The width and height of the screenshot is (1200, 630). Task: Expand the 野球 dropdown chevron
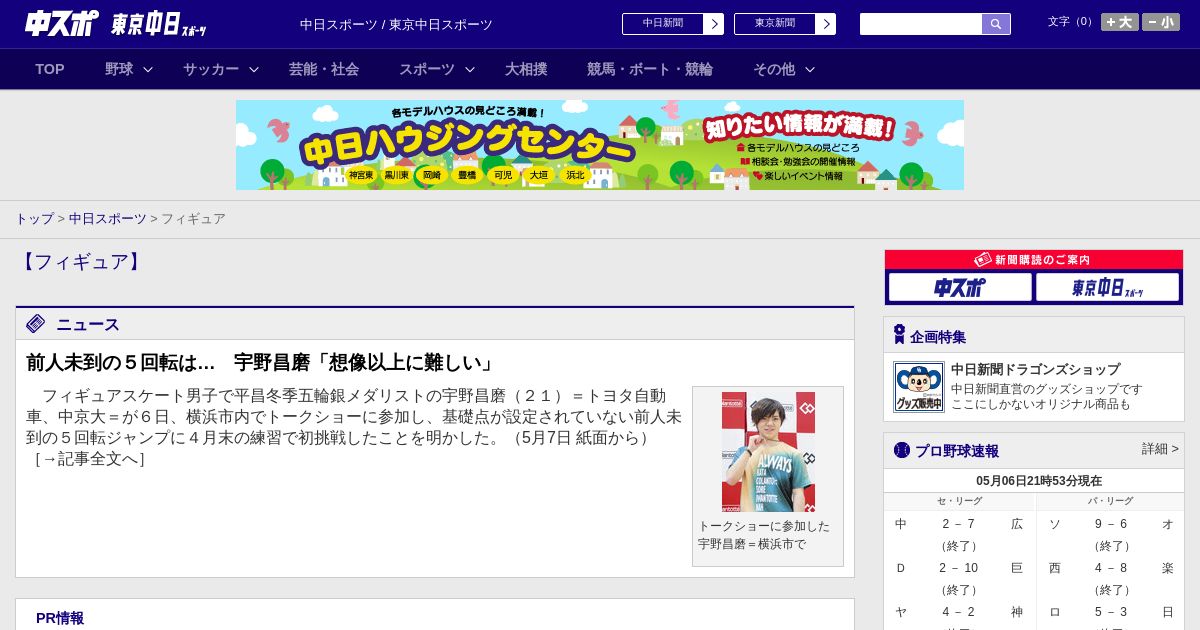[148, 69]
